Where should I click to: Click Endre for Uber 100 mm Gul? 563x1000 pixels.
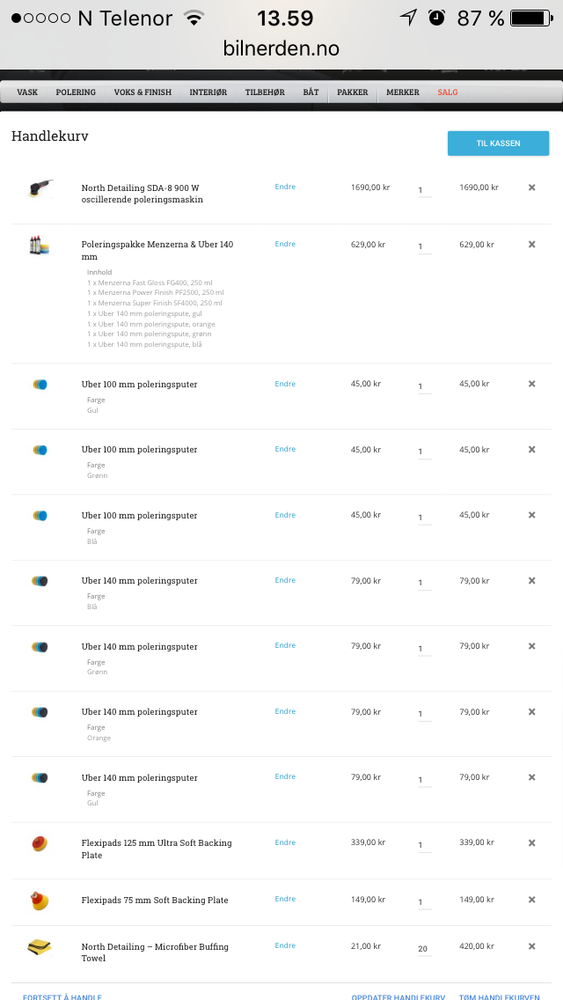(285, 383)
